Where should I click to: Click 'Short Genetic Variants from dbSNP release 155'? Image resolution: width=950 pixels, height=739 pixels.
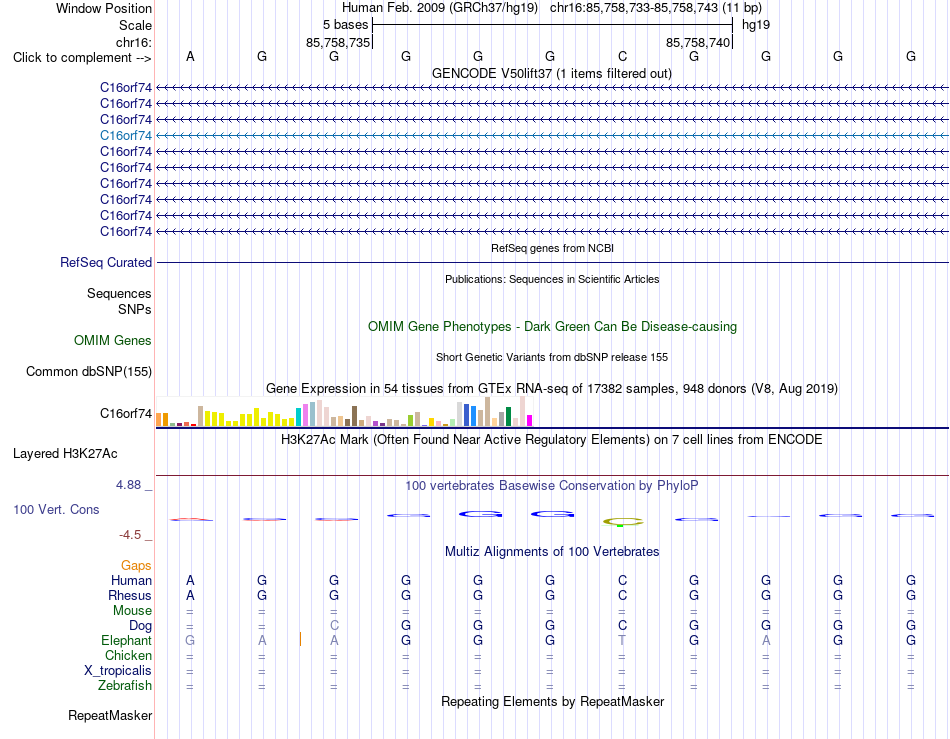click(x=552, y=357)
